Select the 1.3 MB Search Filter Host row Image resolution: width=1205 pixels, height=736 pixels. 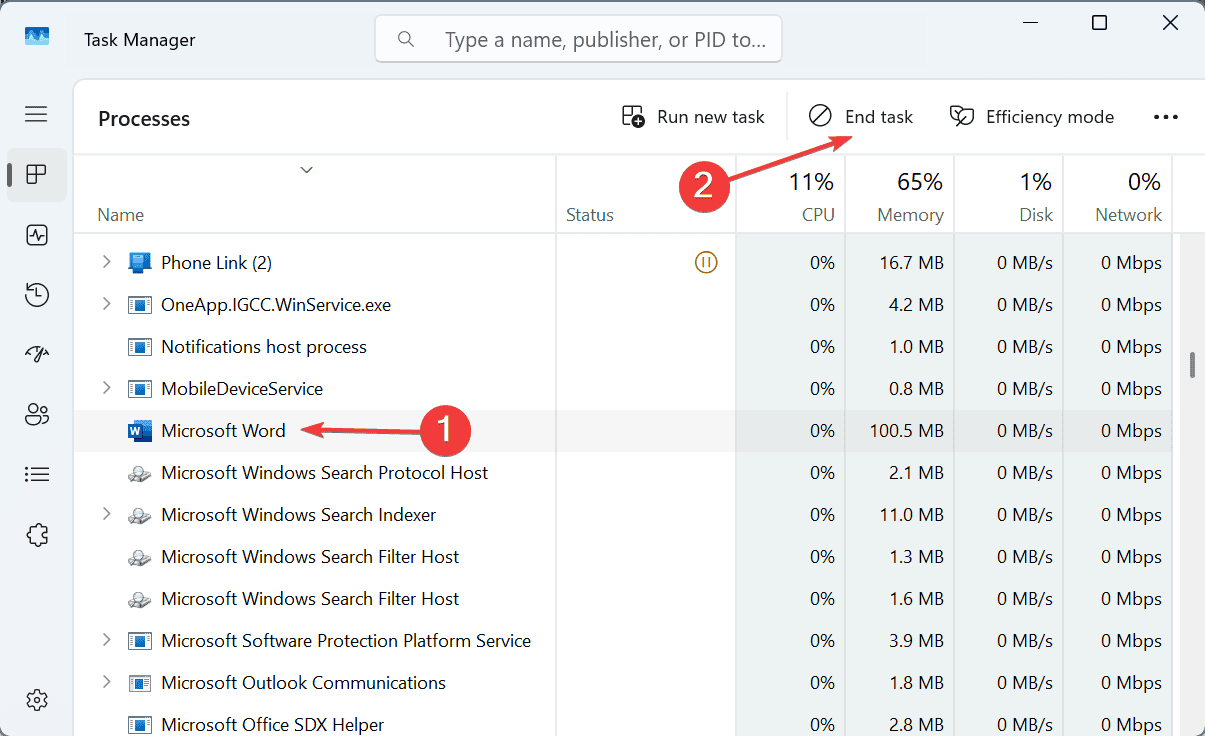coord(623,557)
